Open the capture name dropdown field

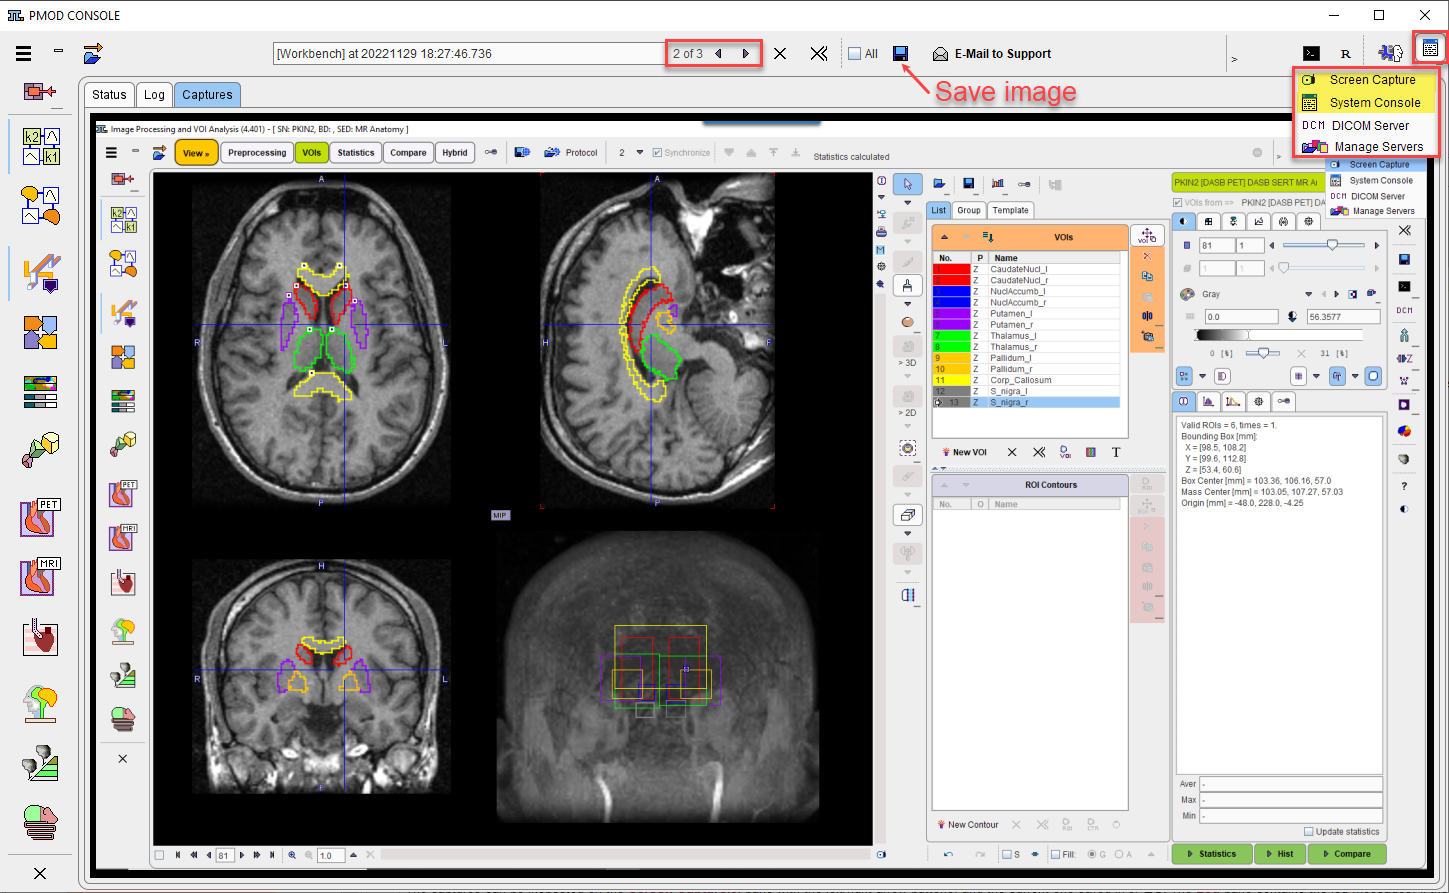(x=469, y=54)
